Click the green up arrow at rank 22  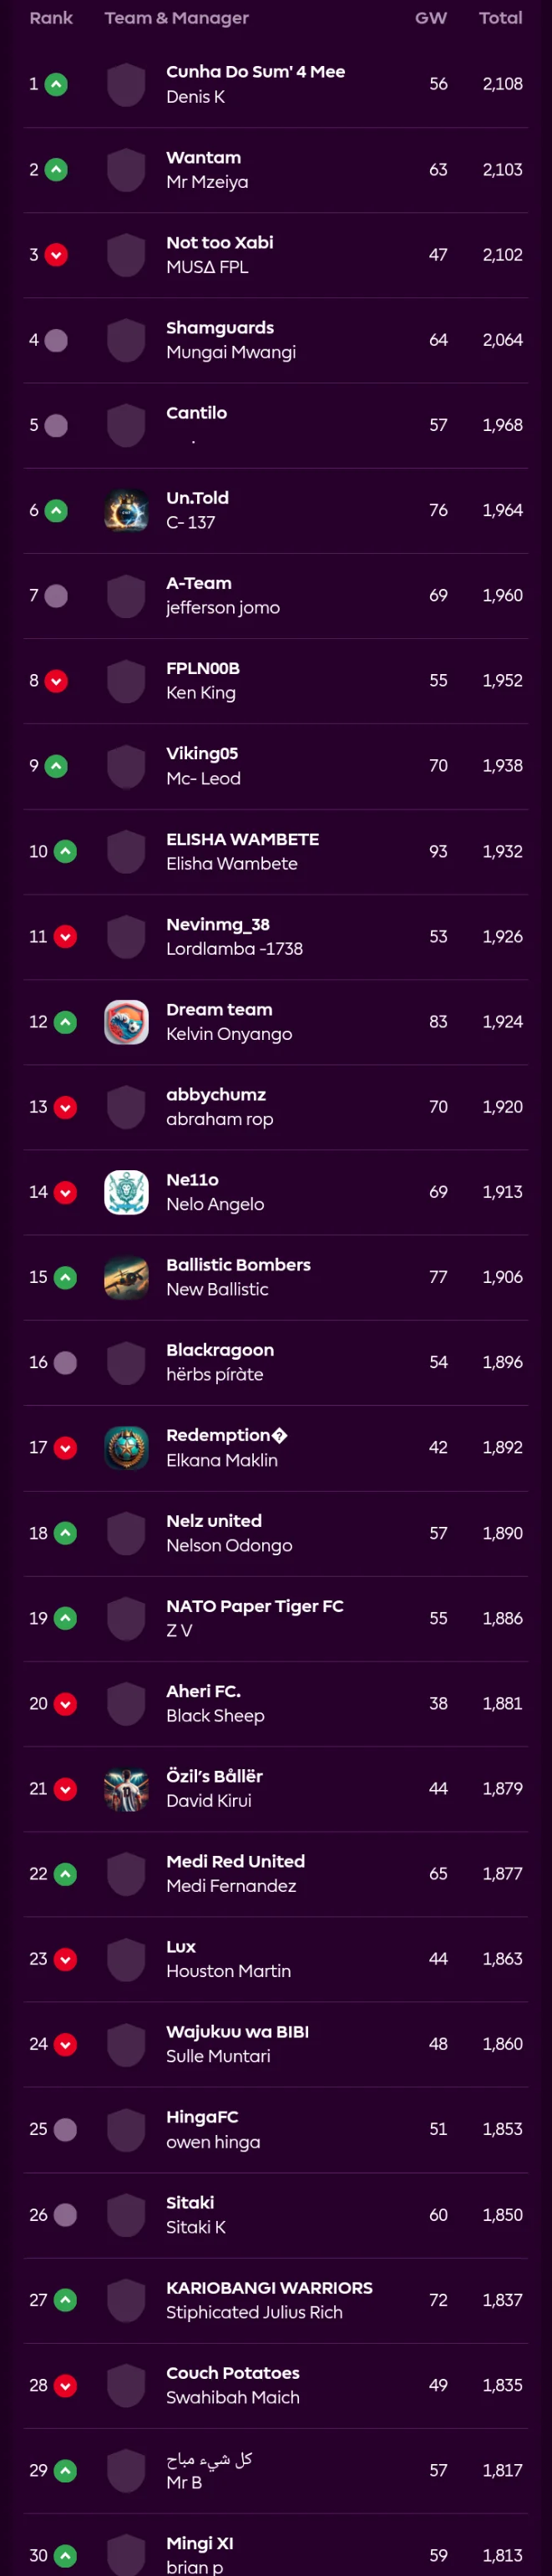coord(65,1874)
